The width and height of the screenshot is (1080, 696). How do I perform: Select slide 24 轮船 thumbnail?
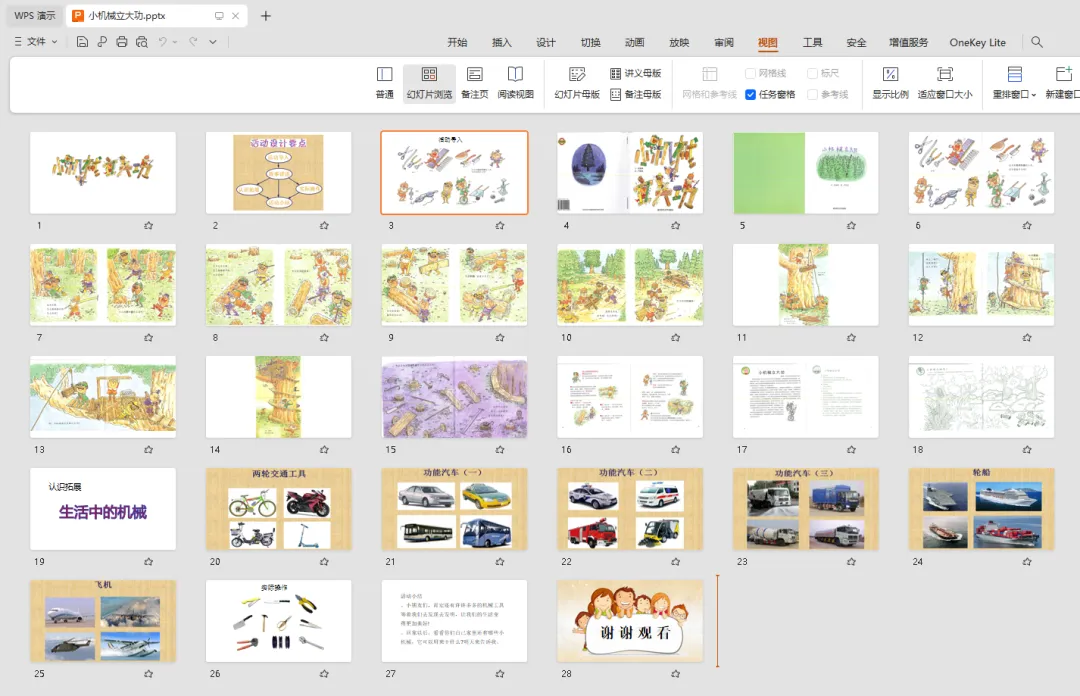[x=982, y=509]
